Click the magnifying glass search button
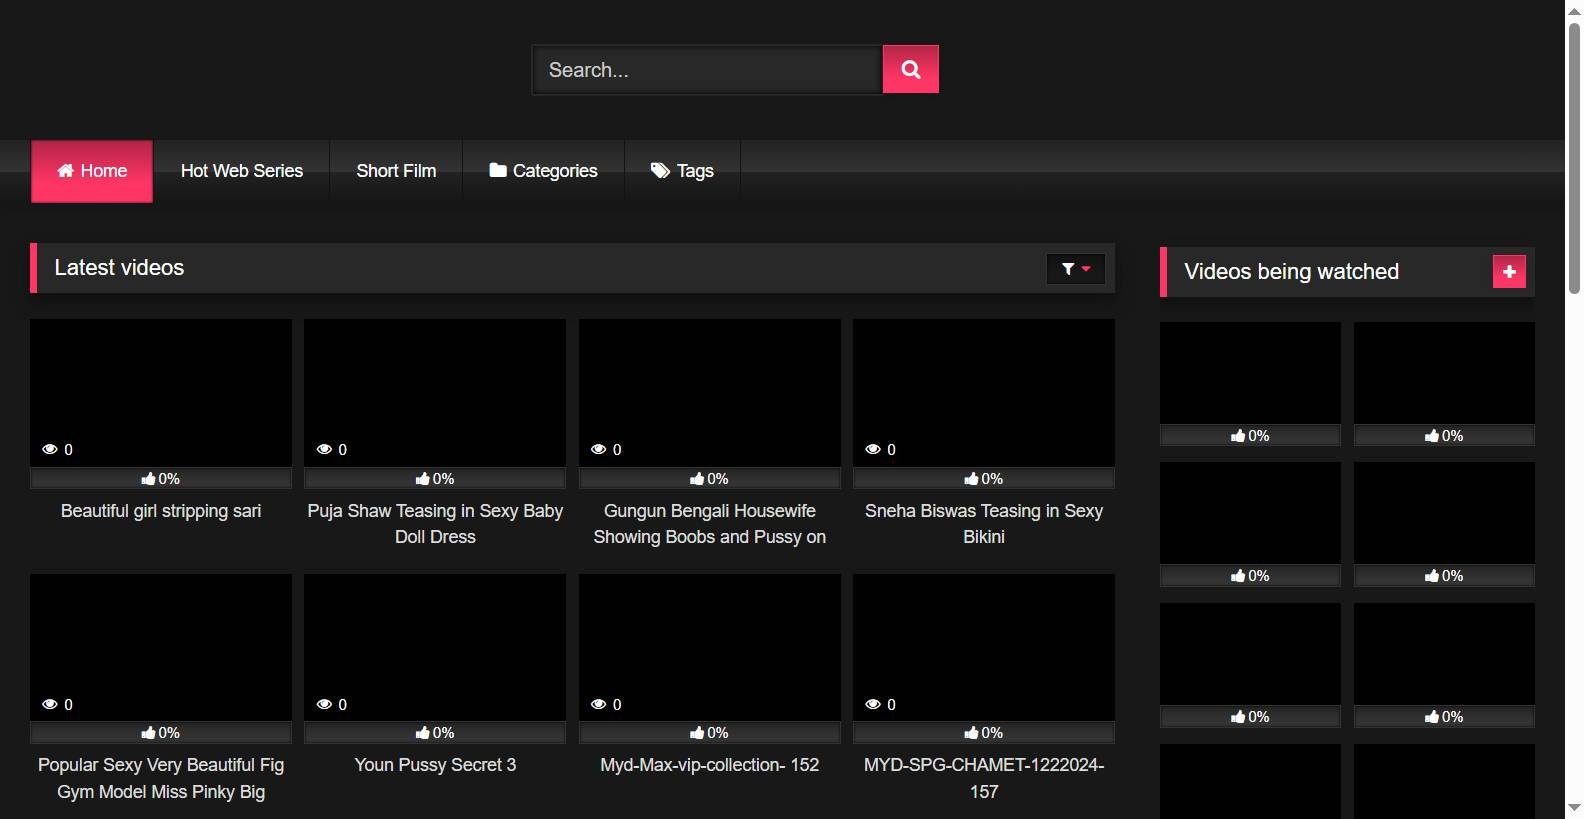 (910, 69)
